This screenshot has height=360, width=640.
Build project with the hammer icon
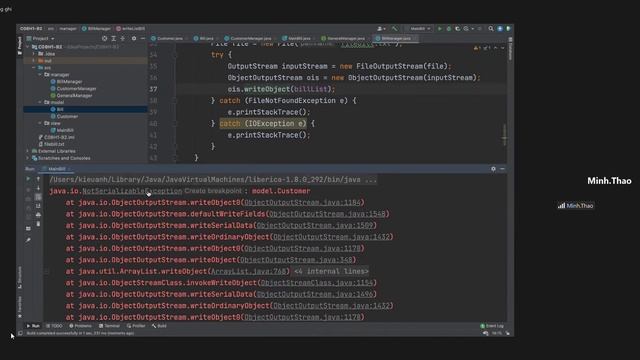pos(394,29)
